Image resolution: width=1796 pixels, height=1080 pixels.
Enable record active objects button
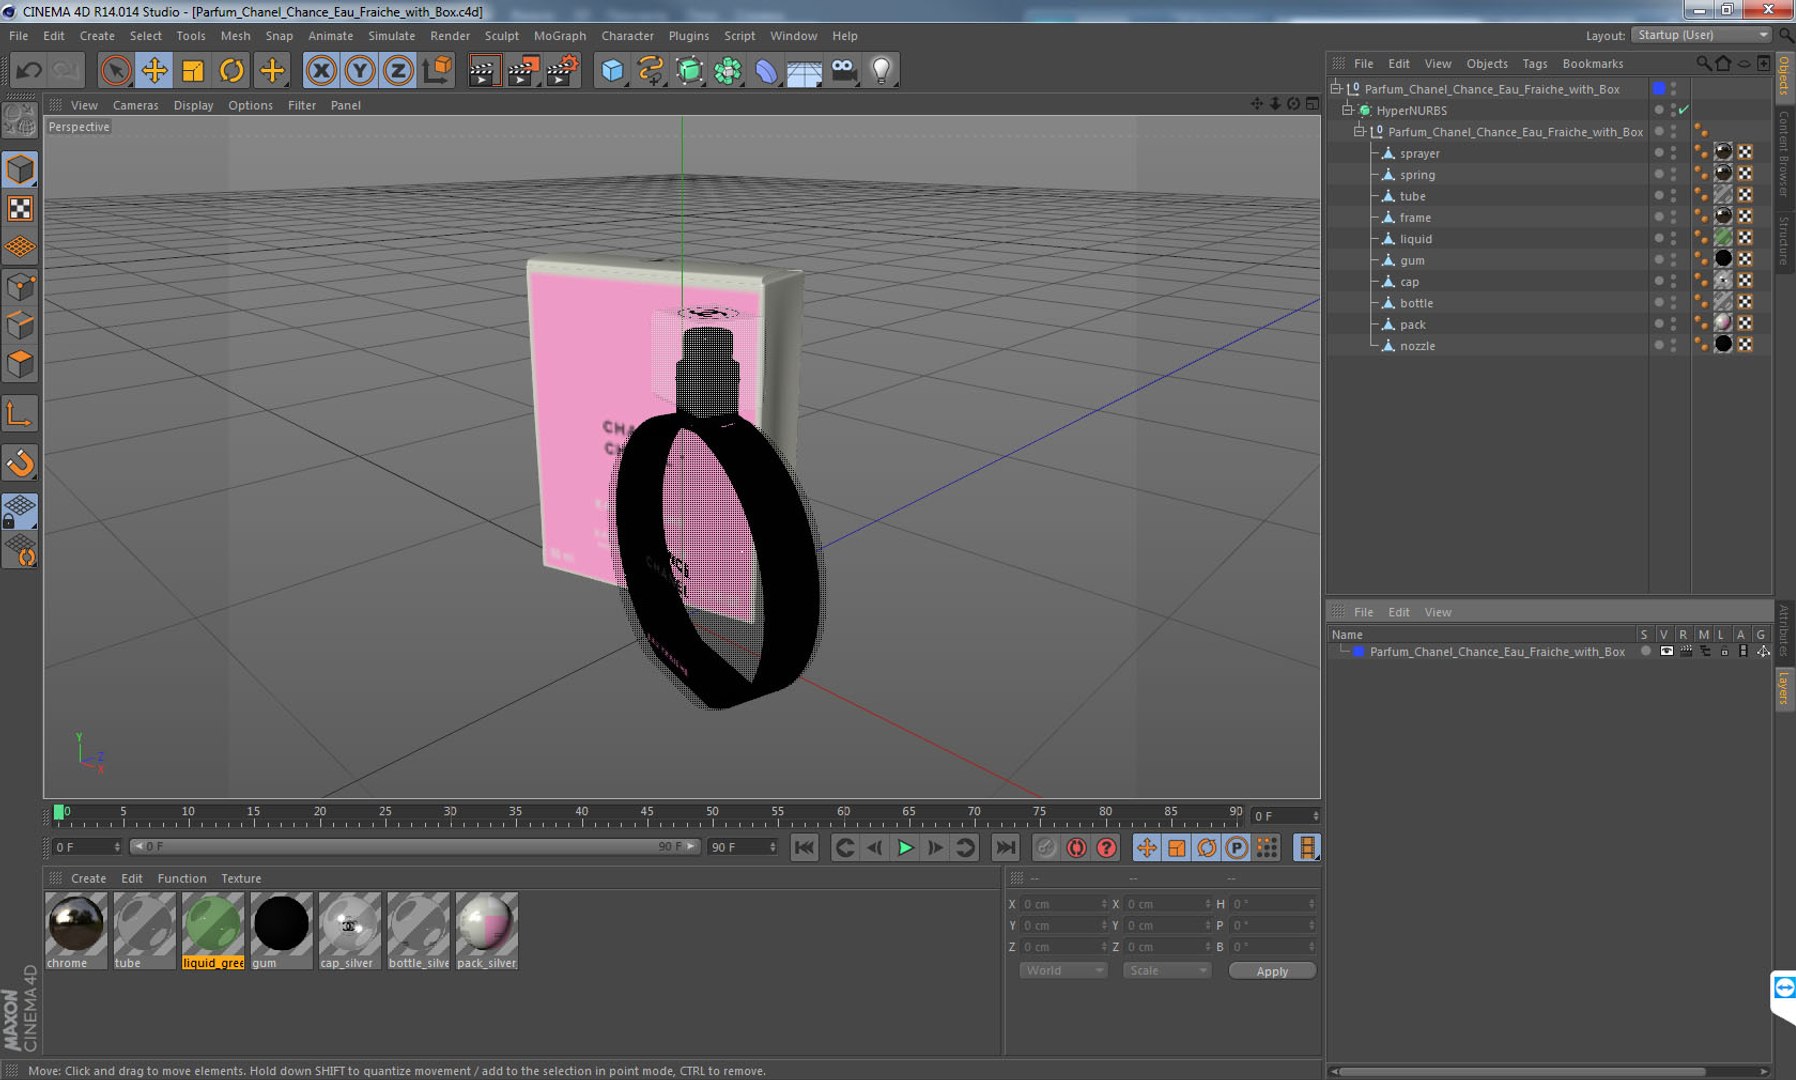click(1045, 848)
